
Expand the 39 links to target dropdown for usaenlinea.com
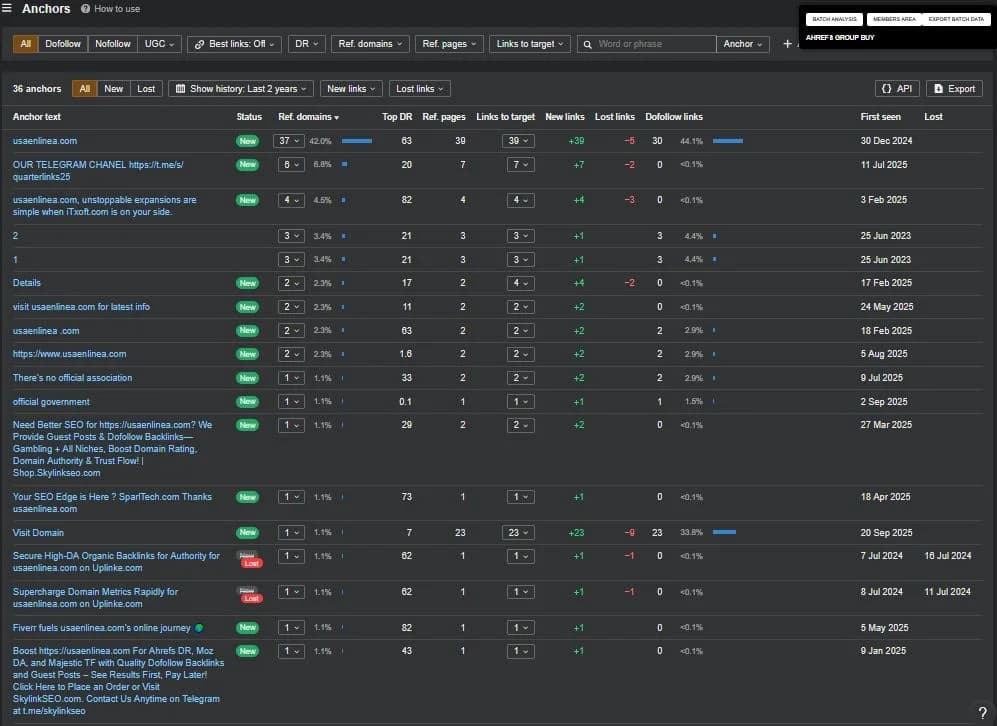(x=518, y=141)
